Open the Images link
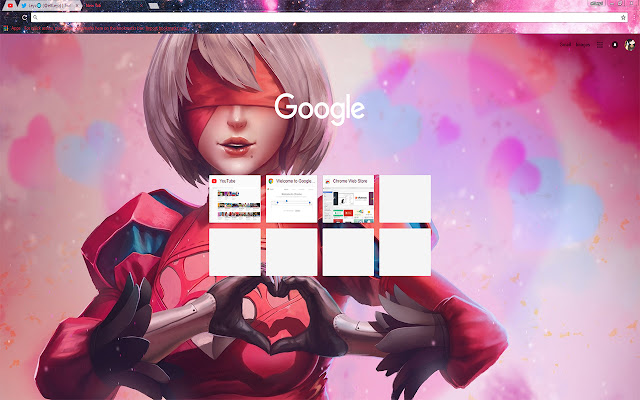This screenshot has height=400, width=640. [x=583, y=44]
